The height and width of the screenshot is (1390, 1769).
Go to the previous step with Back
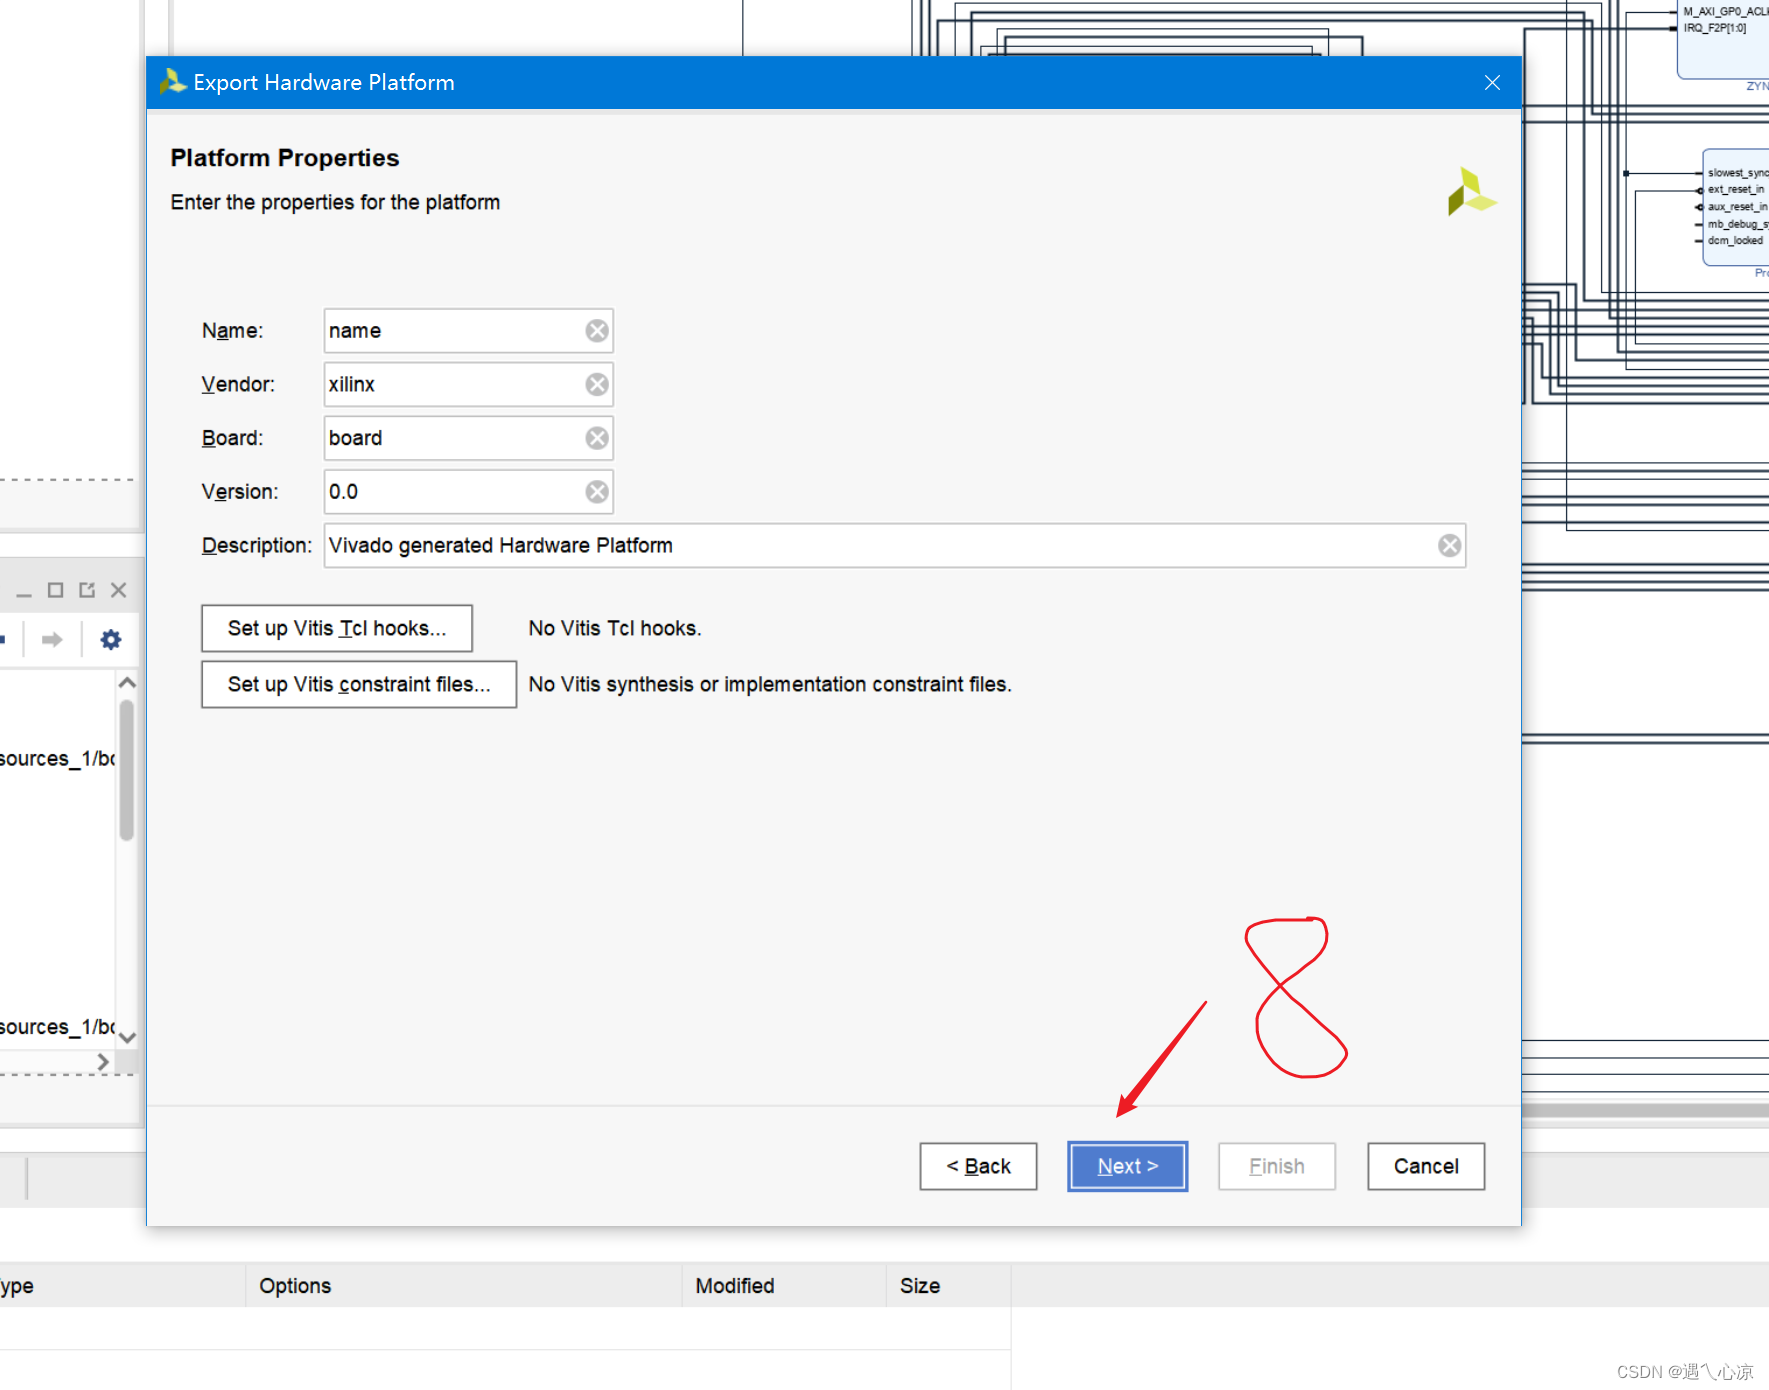tap(978, 1167)
